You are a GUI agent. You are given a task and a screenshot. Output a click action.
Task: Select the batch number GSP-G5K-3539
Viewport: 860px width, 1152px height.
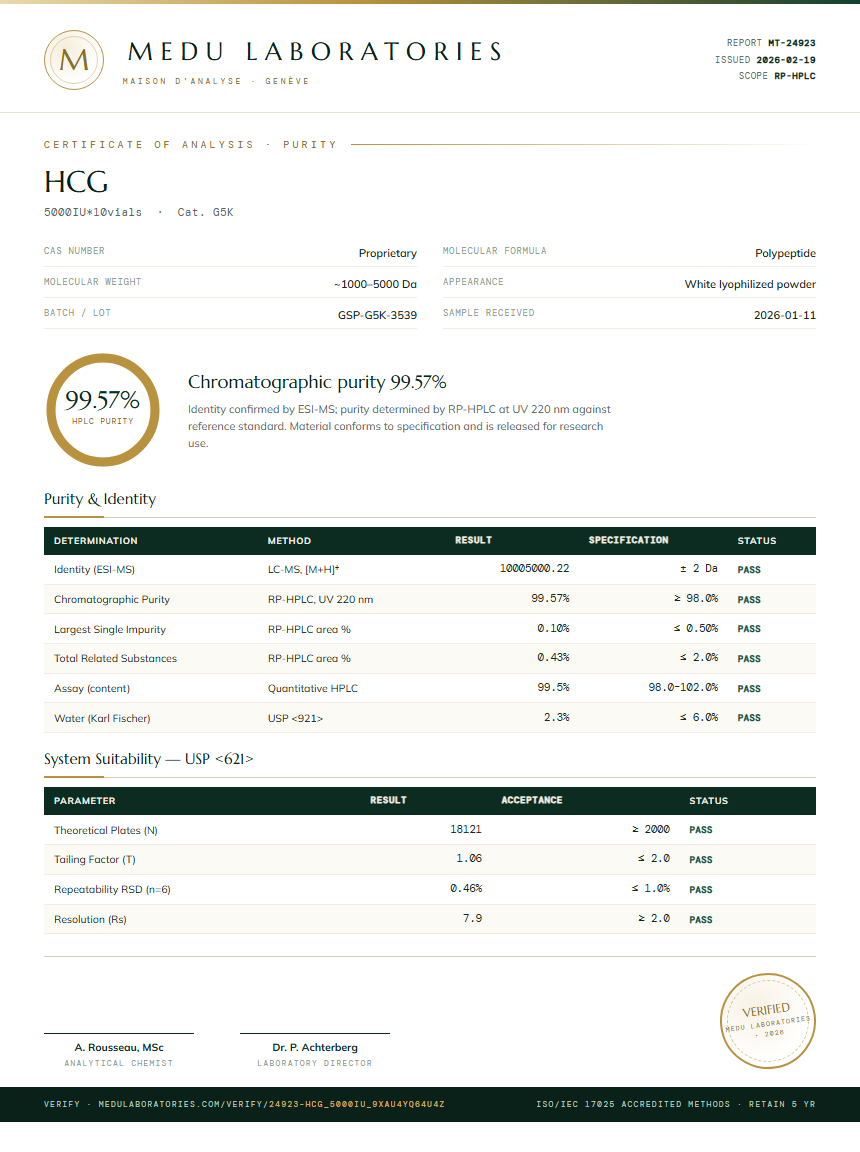tap(377, 315)
